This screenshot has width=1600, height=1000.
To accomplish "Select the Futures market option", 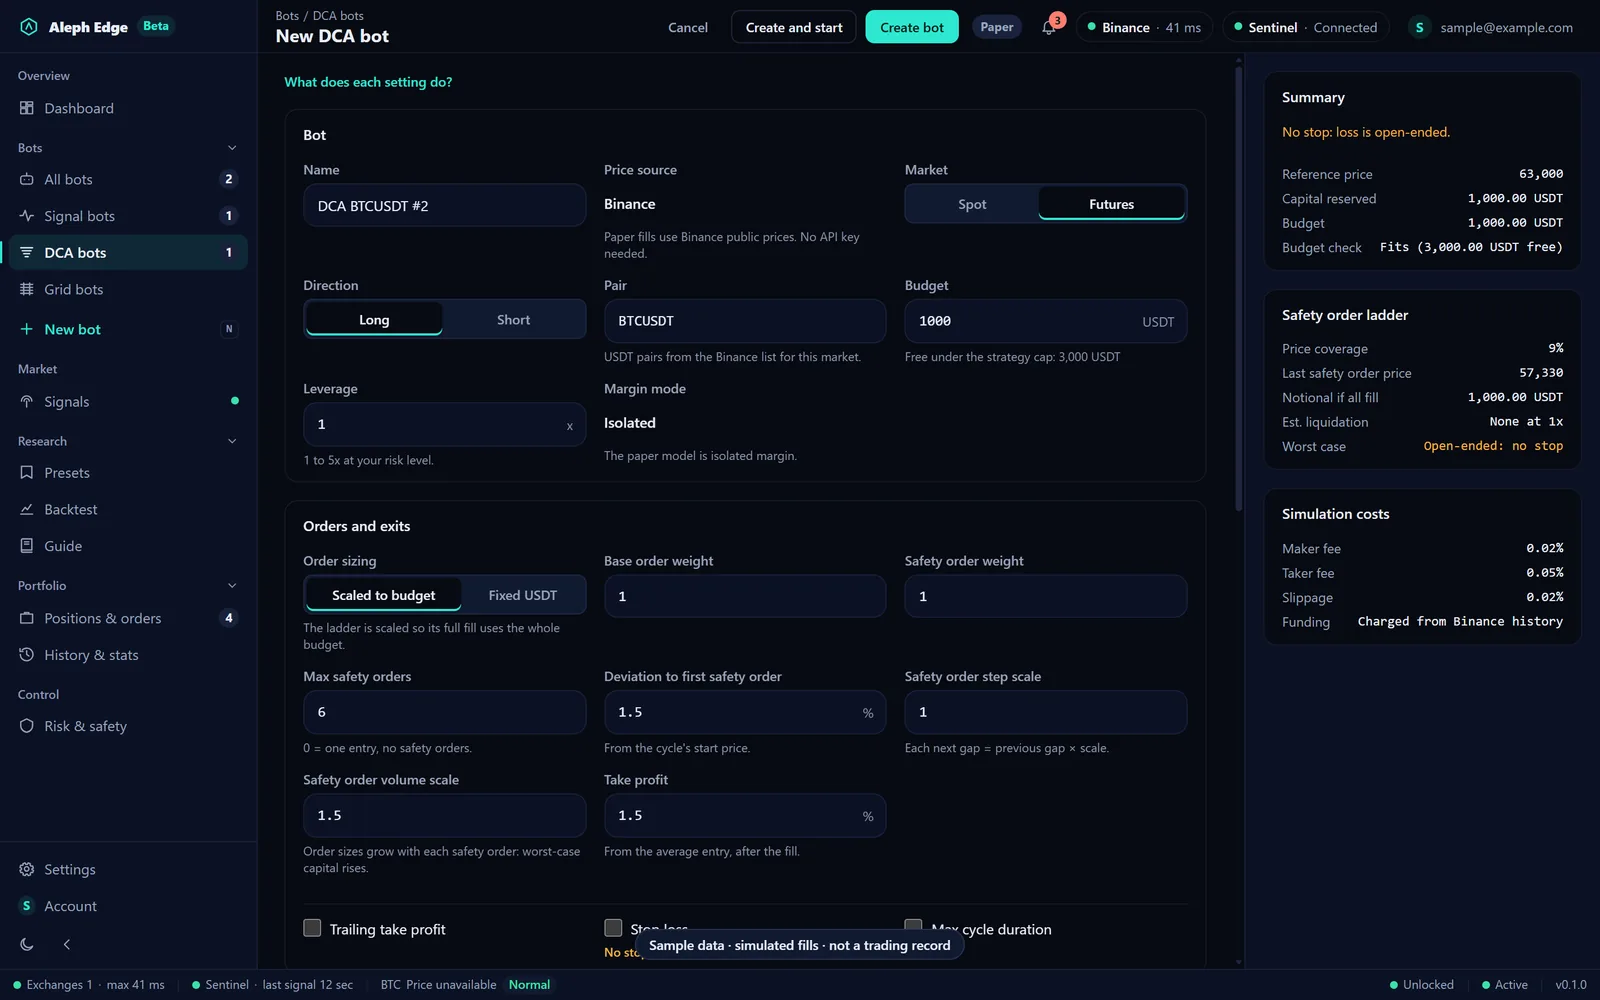I will point(1112,204).
